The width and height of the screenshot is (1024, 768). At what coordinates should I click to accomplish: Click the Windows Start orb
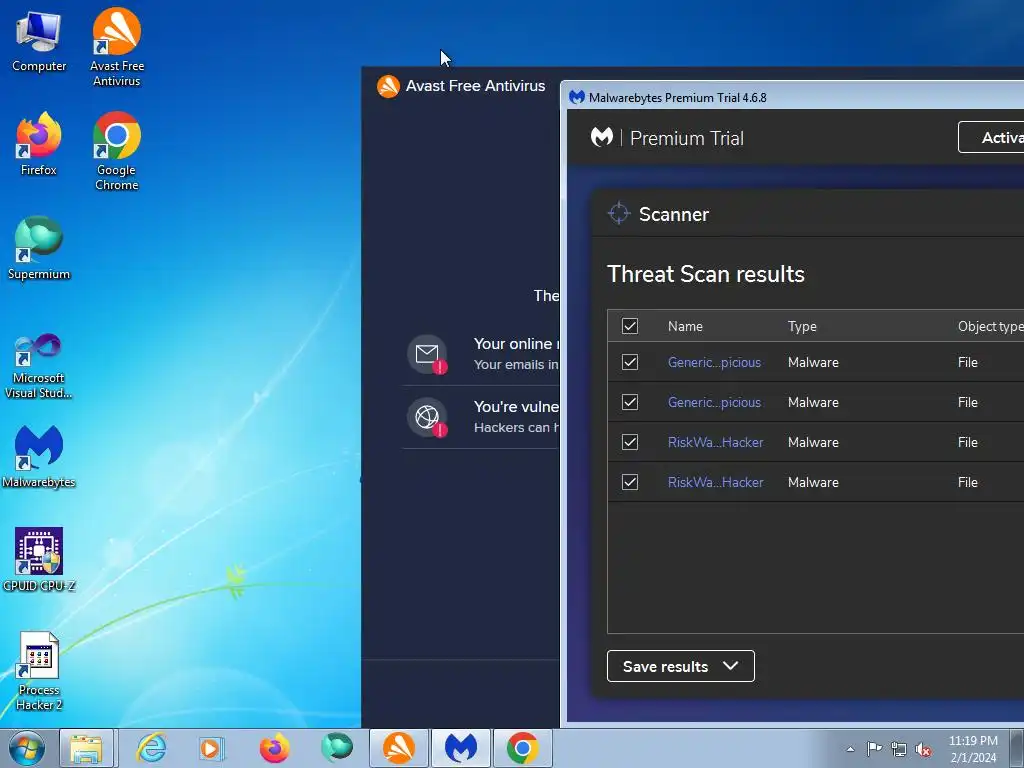(x=27, y=748)
